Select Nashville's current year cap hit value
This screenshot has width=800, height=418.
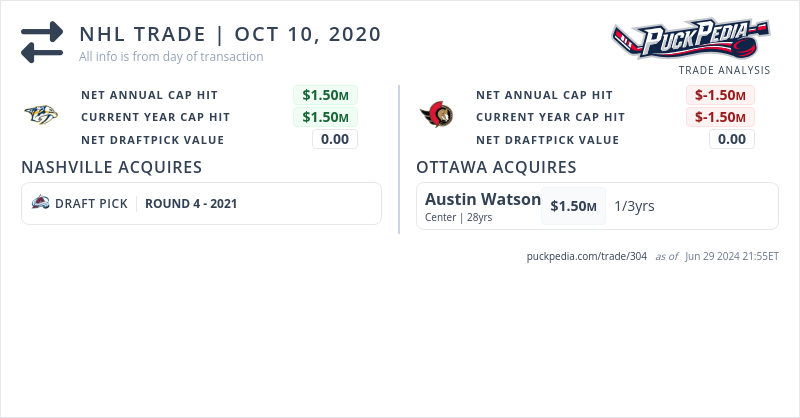point(325,117)
